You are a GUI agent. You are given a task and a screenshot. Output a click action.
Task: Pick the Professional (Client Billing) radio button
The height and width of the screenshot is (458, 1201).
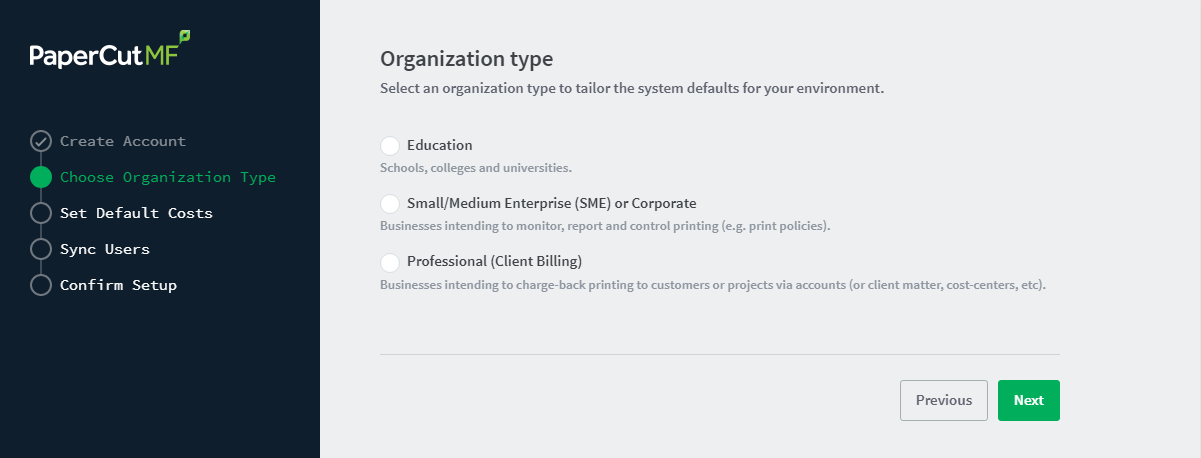[390, 262]
